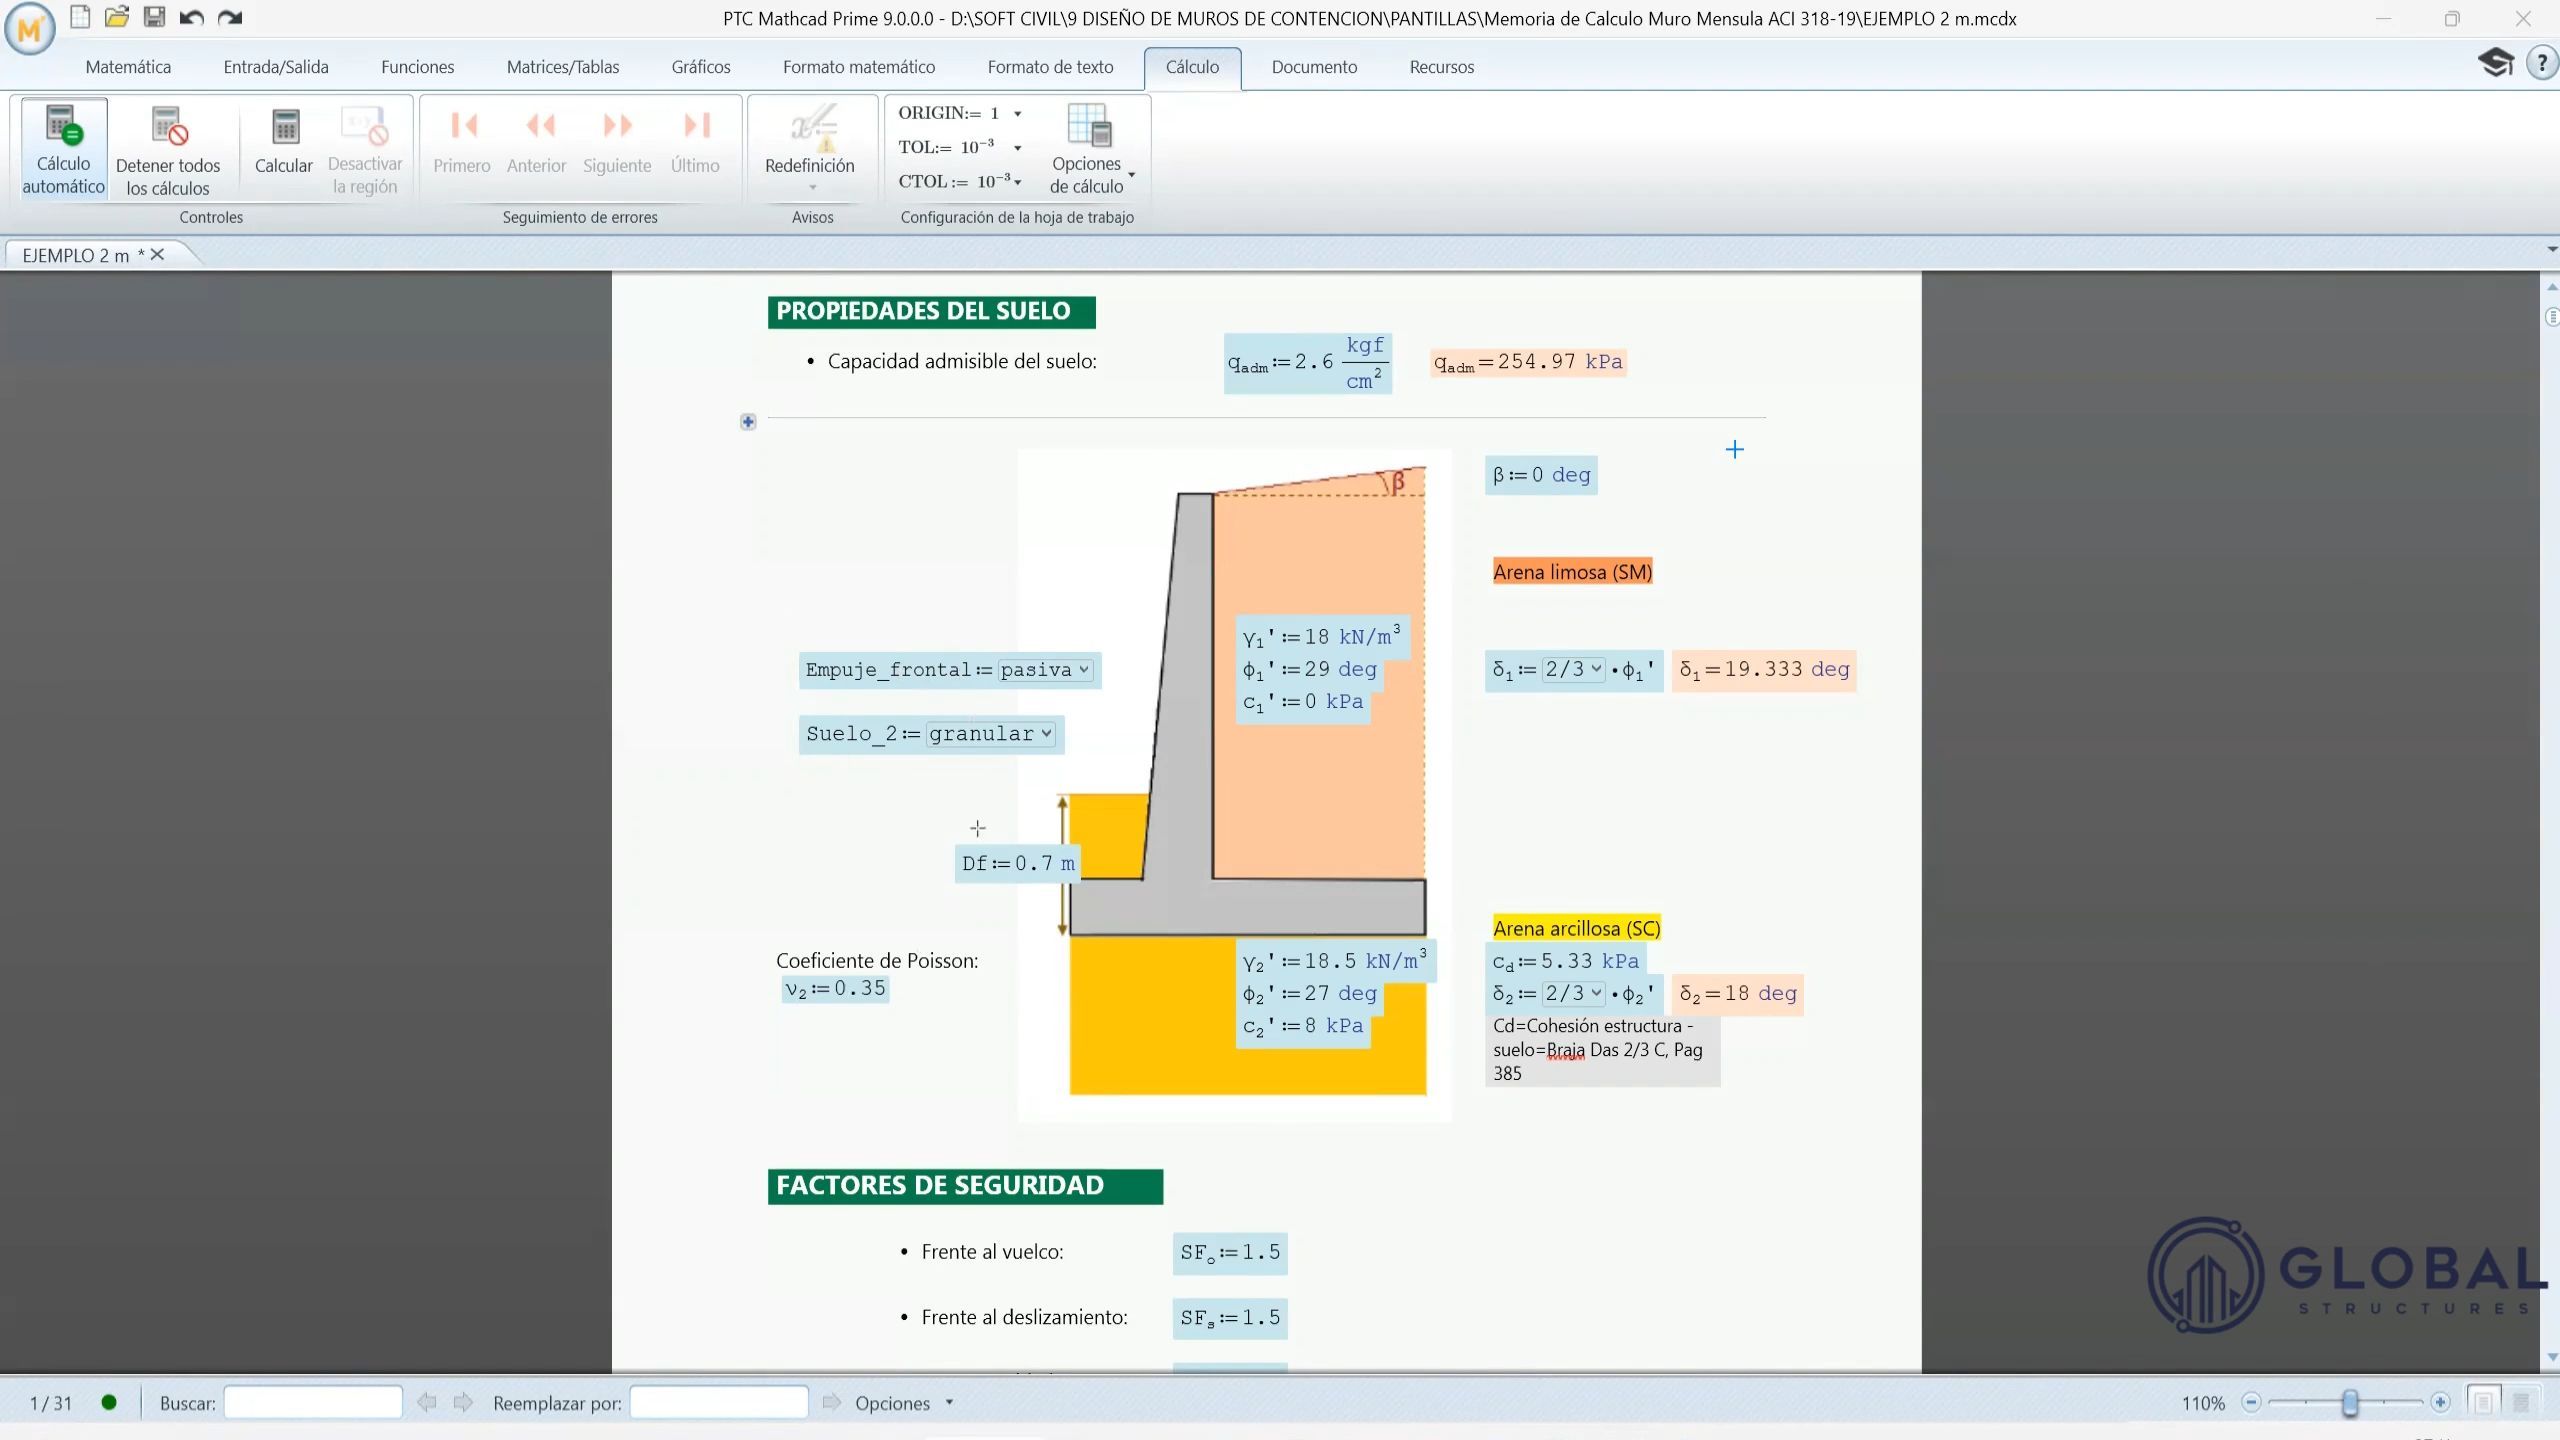The height and width of the screenshot is (1440, 2560).
Task: Switch to the draft view icon
Action: tap(2520, 1403)
